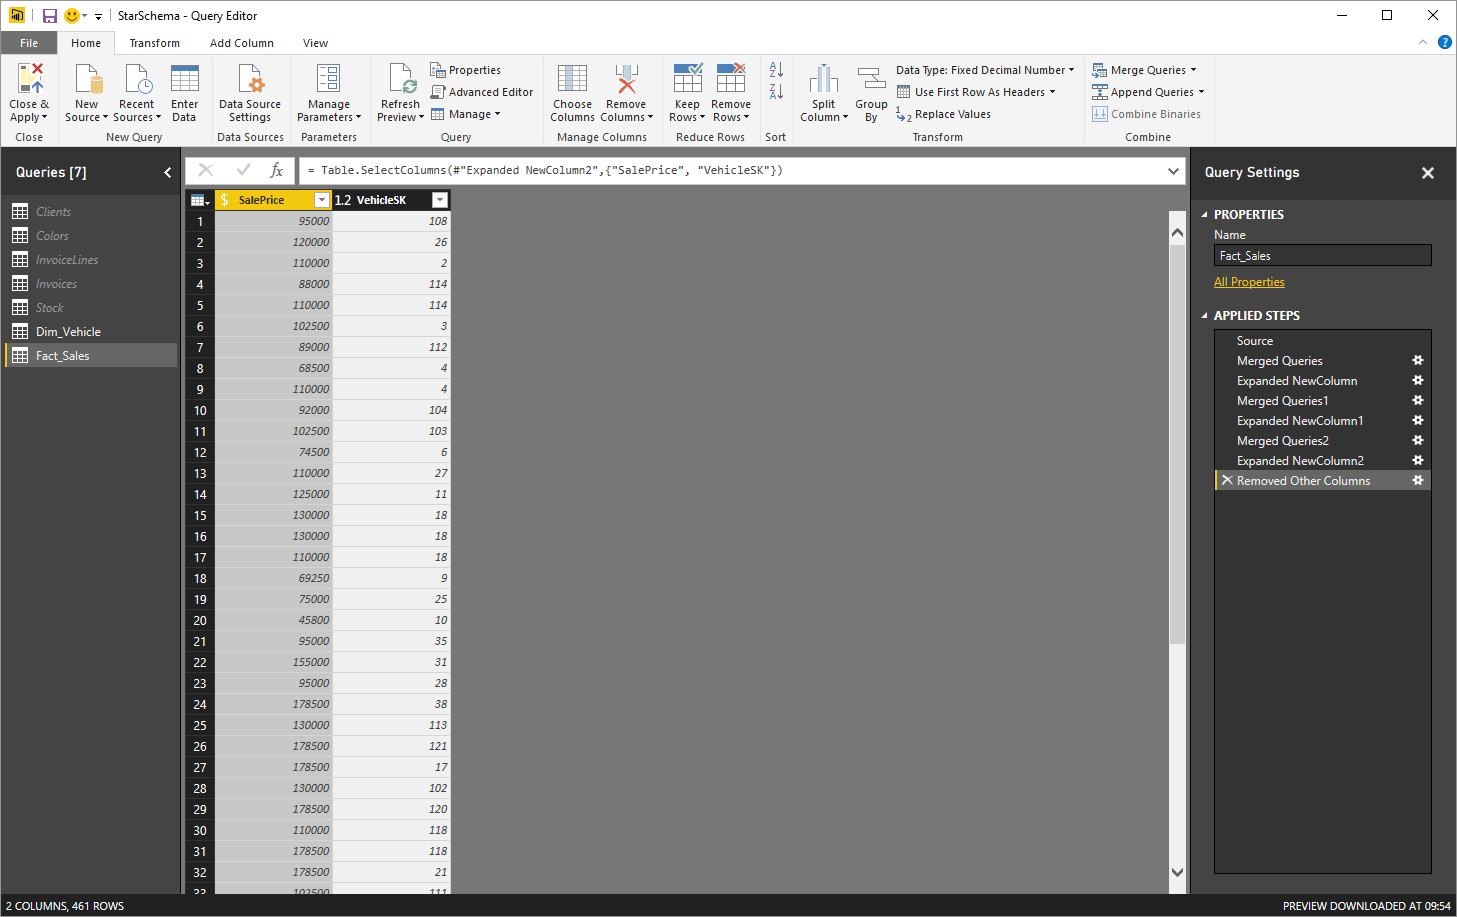Image resolution: width=1457 pixels, height=917 pixels.
Task: Sort ascending using the A-Z icon
Action: (776, 70)
